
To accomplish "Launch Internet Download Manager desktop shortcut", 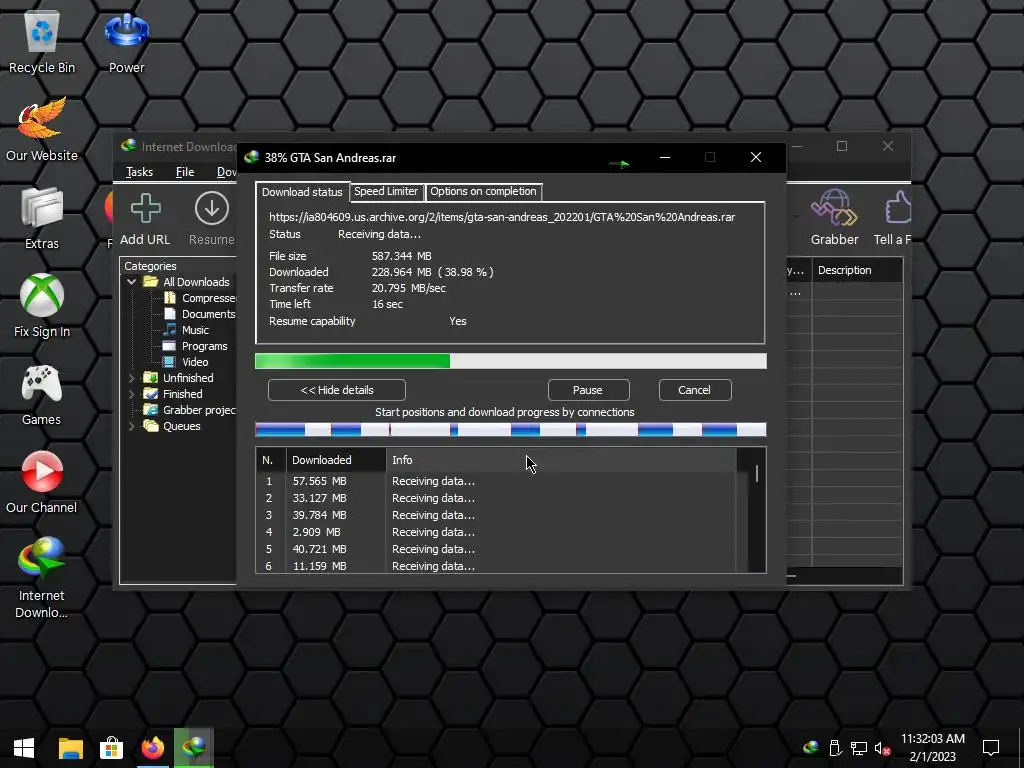I will pyautogui.click(x=42, y=577).
